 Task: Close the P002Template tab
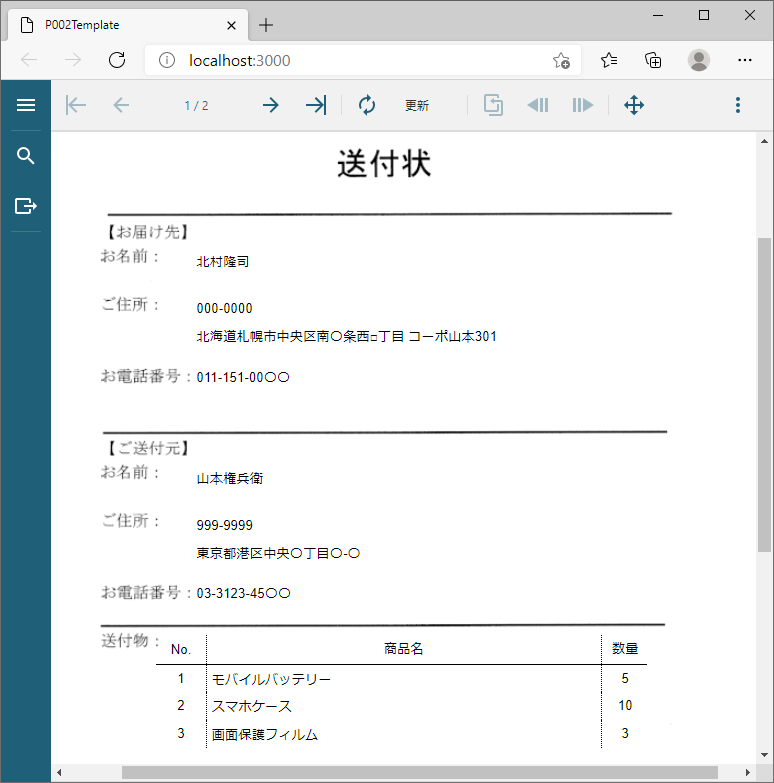(x=231, y=25)
